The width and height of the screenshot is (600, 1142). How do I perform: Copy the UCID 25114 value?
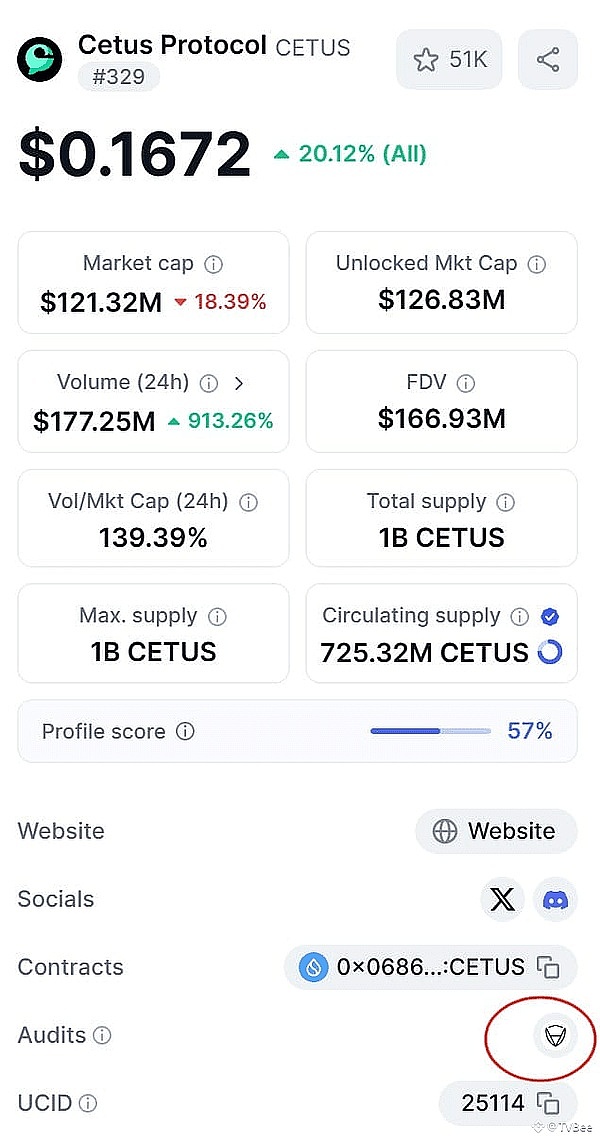547,1103
